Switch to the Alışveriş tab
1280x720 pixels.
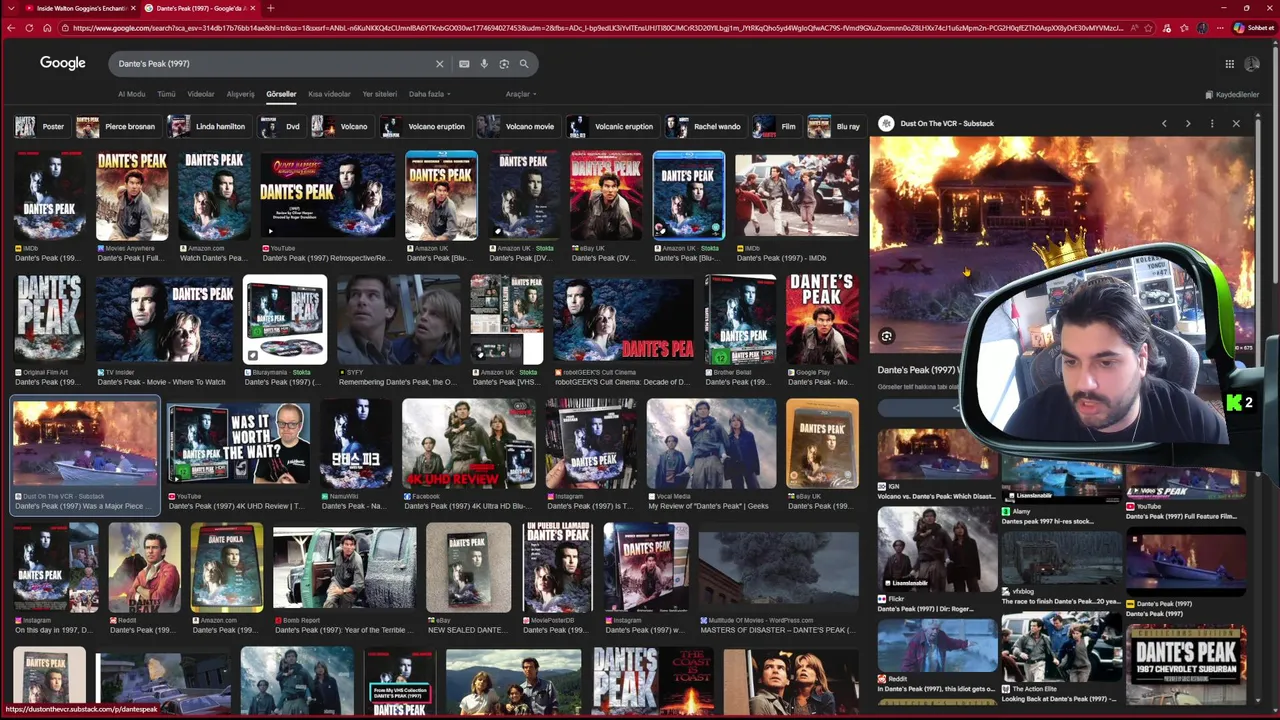click(x=240, y=94)
